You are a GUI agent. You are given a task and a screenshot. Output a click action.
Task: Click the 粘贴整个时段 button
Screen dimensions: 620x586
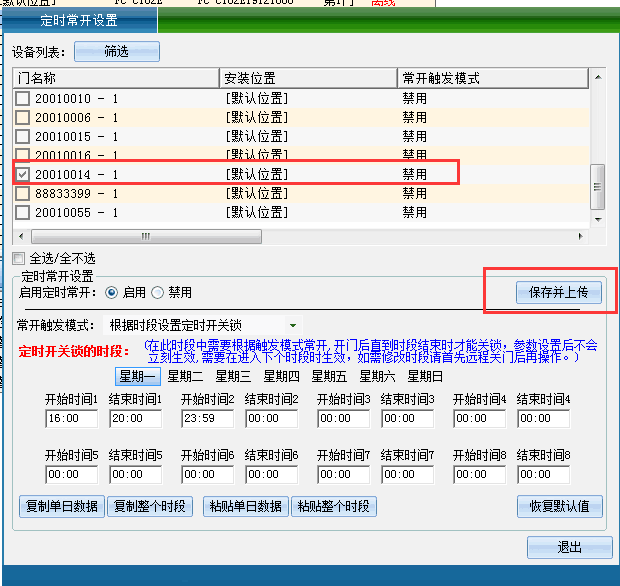(333, 506)
